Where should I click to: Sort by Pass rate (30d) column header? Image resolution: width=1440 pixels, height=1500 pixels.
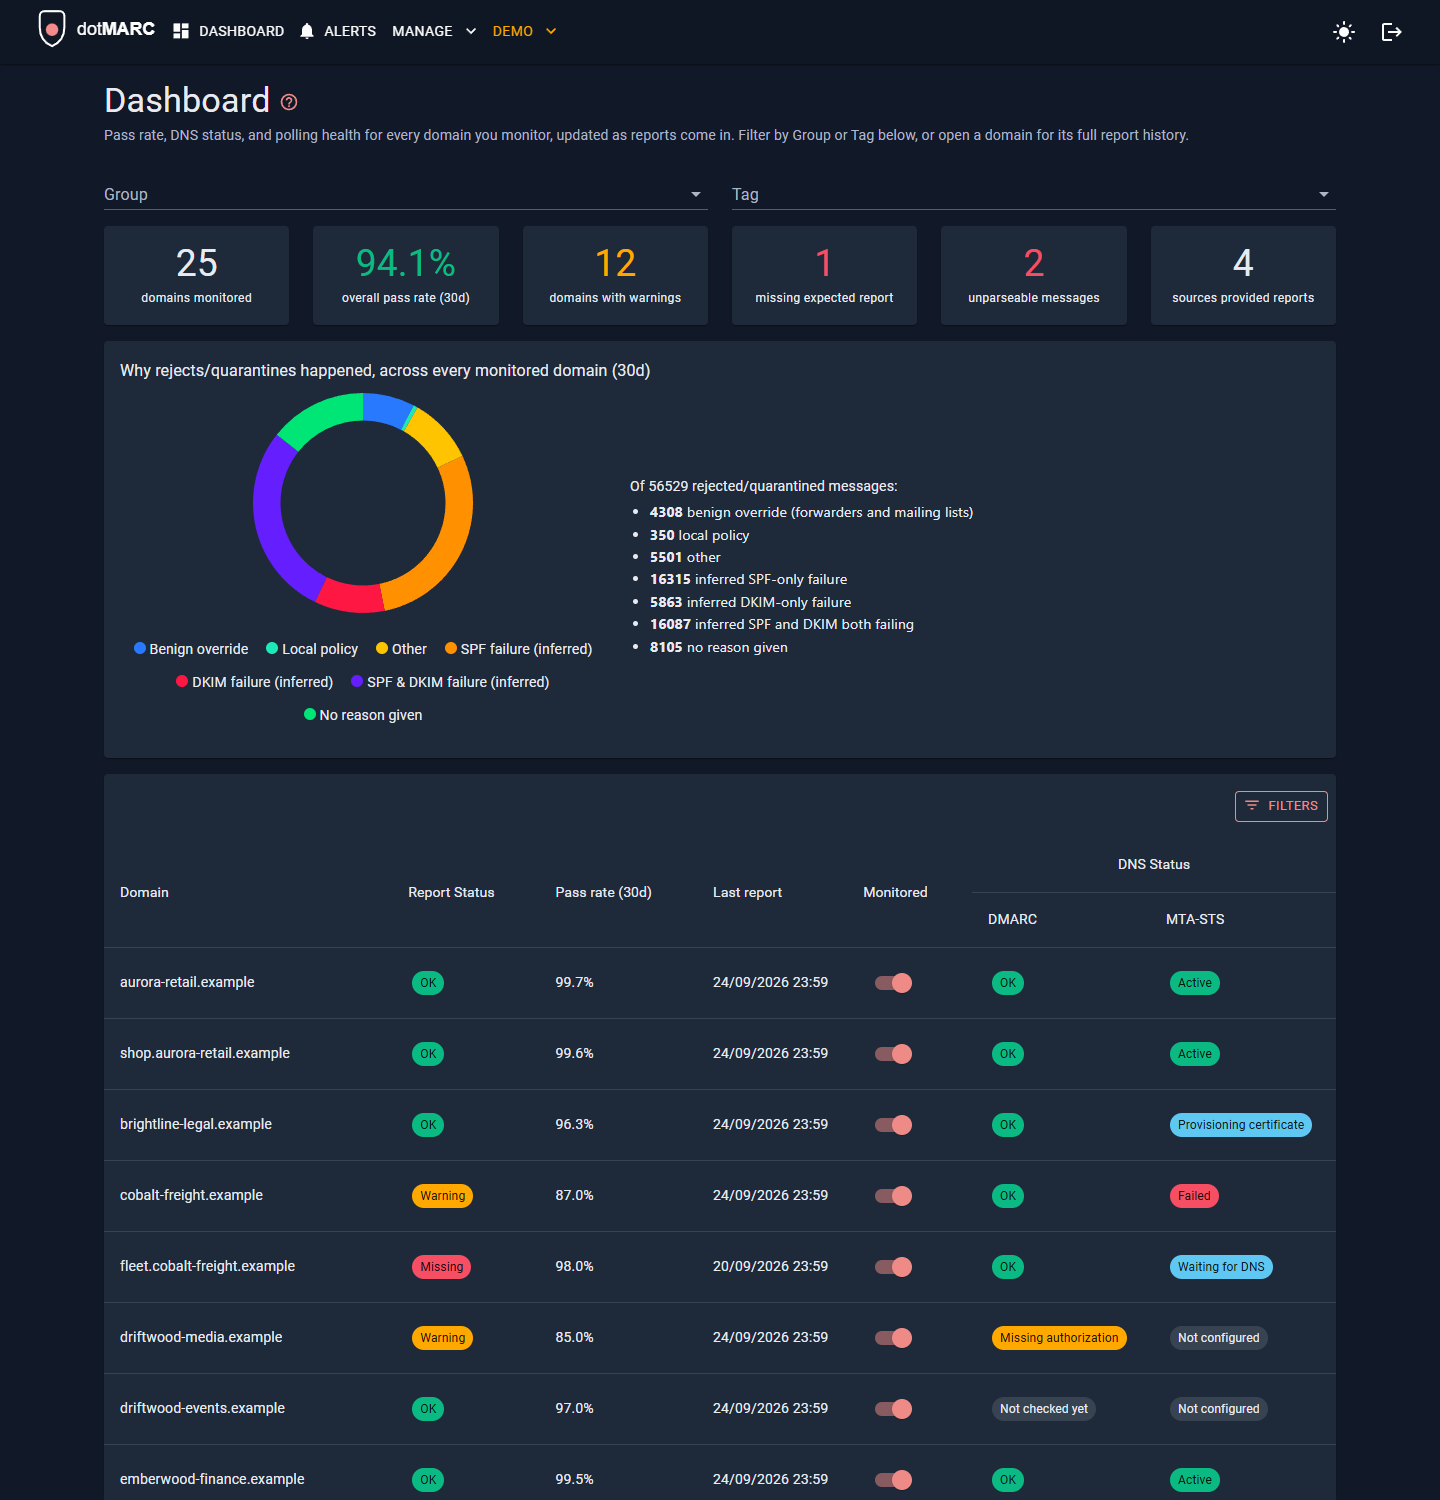[603, 892]
